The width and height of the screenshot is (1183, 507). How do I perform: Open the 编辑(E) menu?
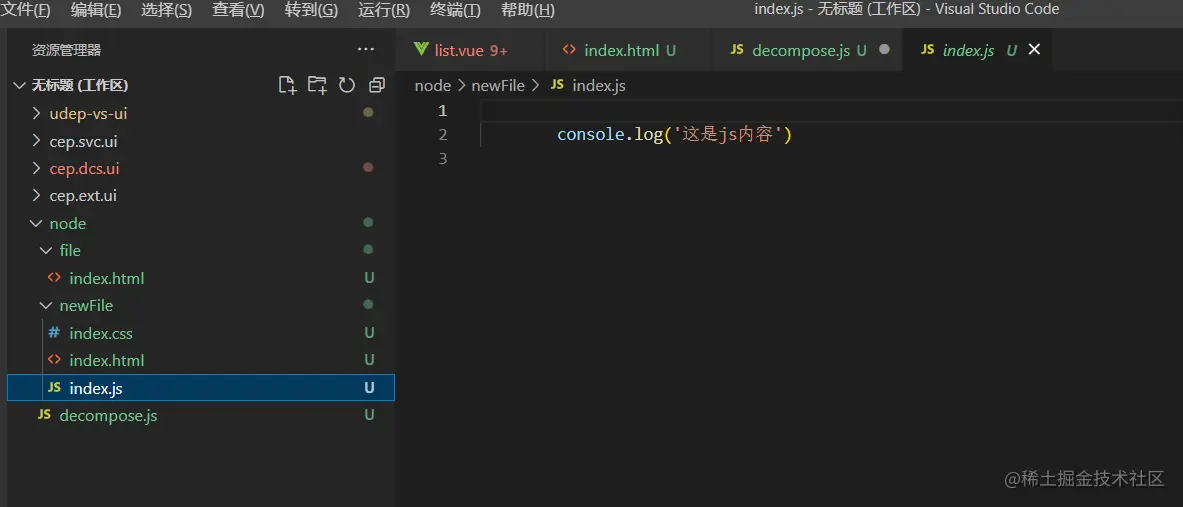96,10
